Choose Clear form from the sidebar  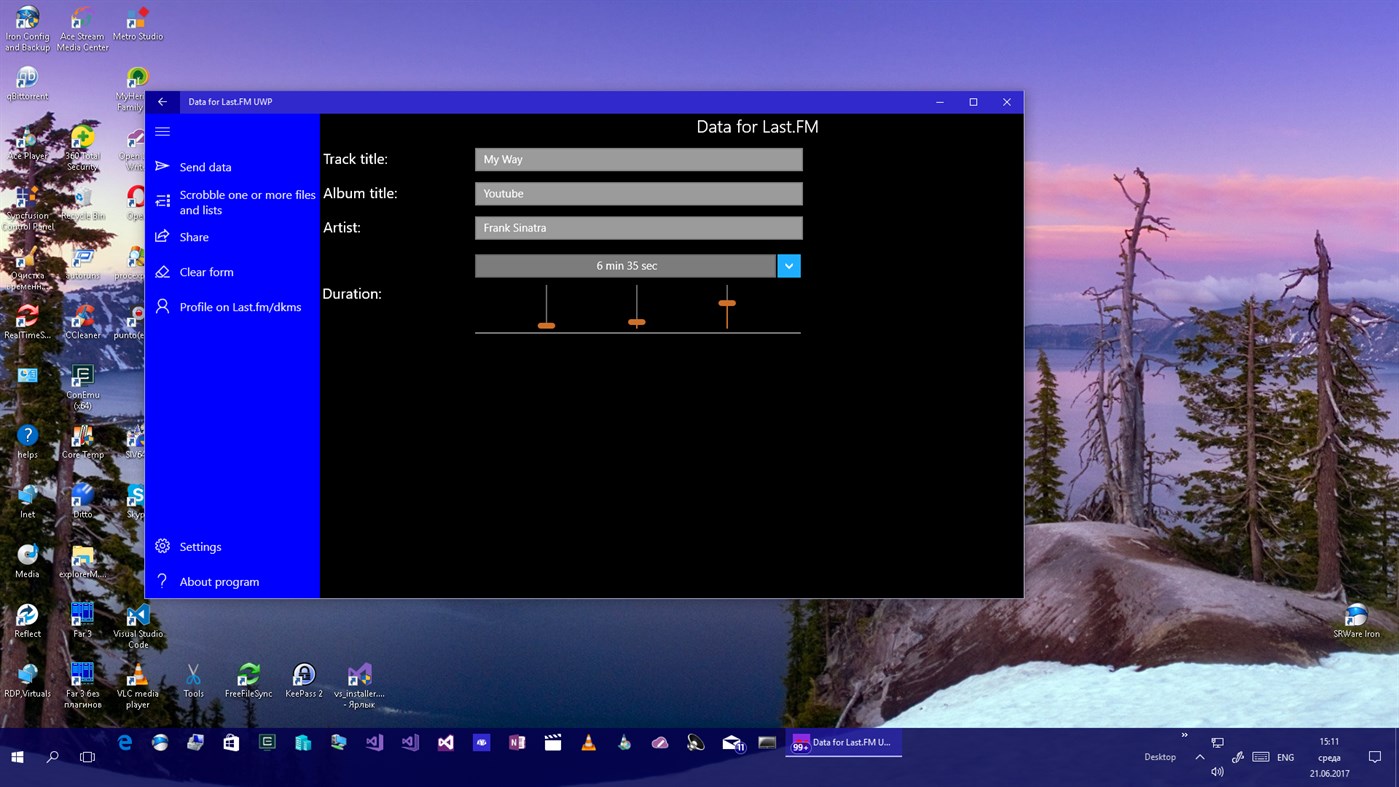point(206,272)
